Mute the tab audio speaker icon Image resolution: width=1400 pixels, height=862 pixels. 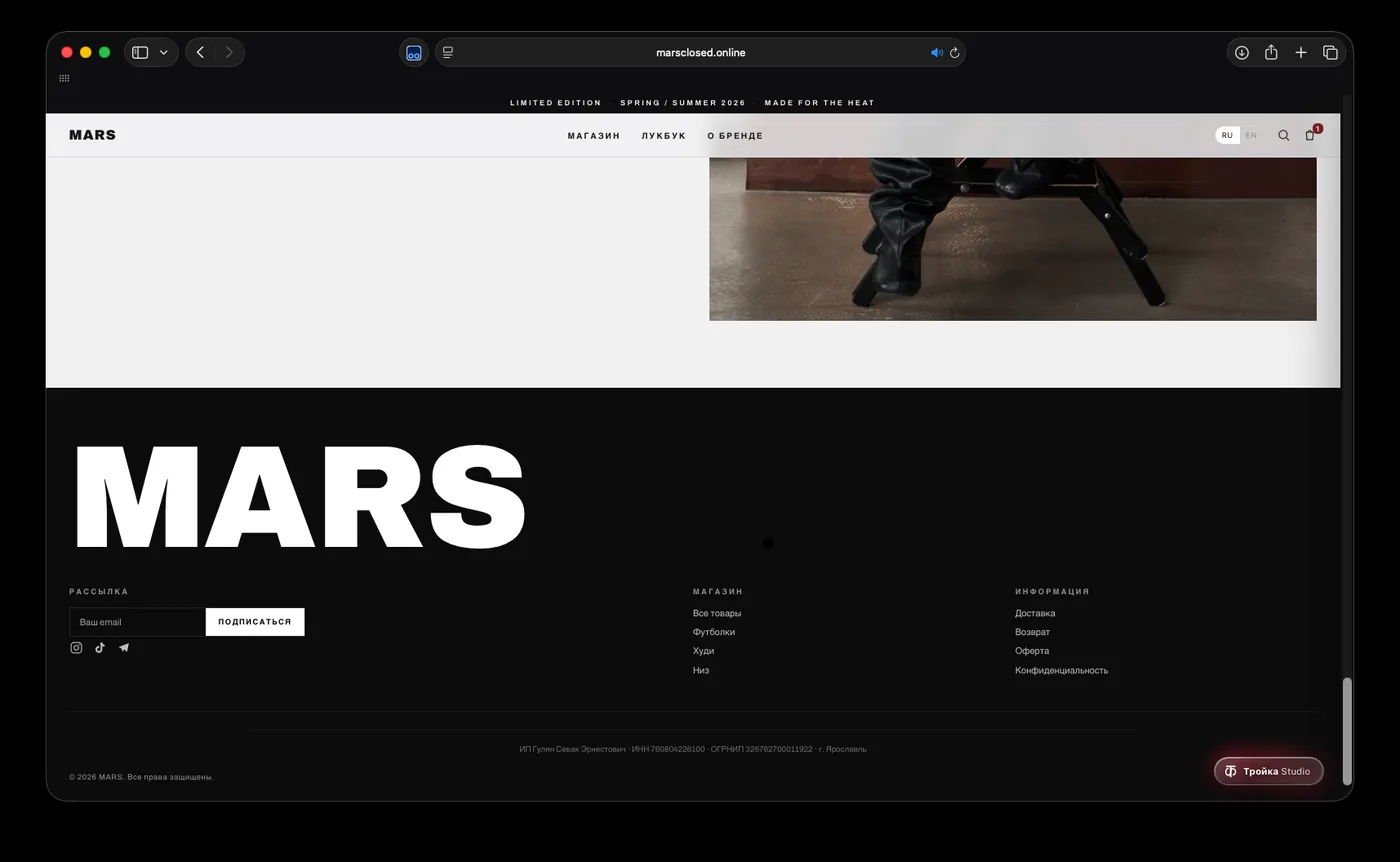pos(936,52)
